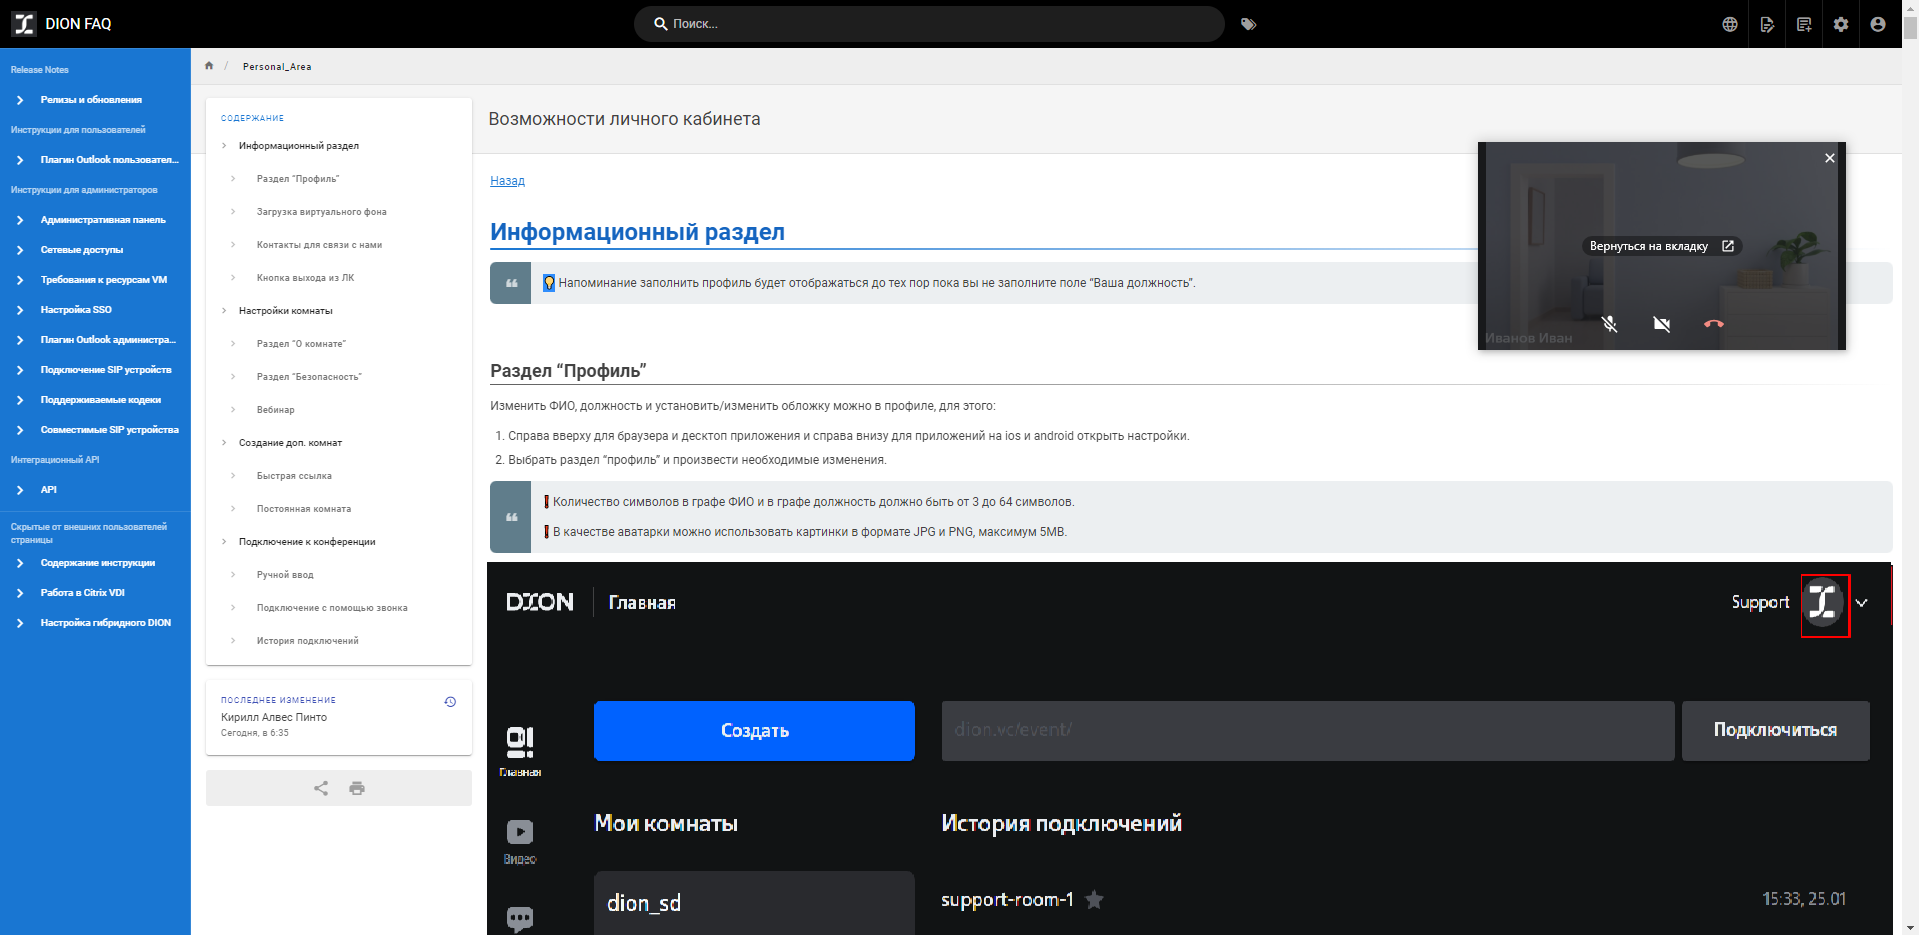Click the edit page icon in header
The width and height of the screenshot is (1919, 935).
point(1767,24)
